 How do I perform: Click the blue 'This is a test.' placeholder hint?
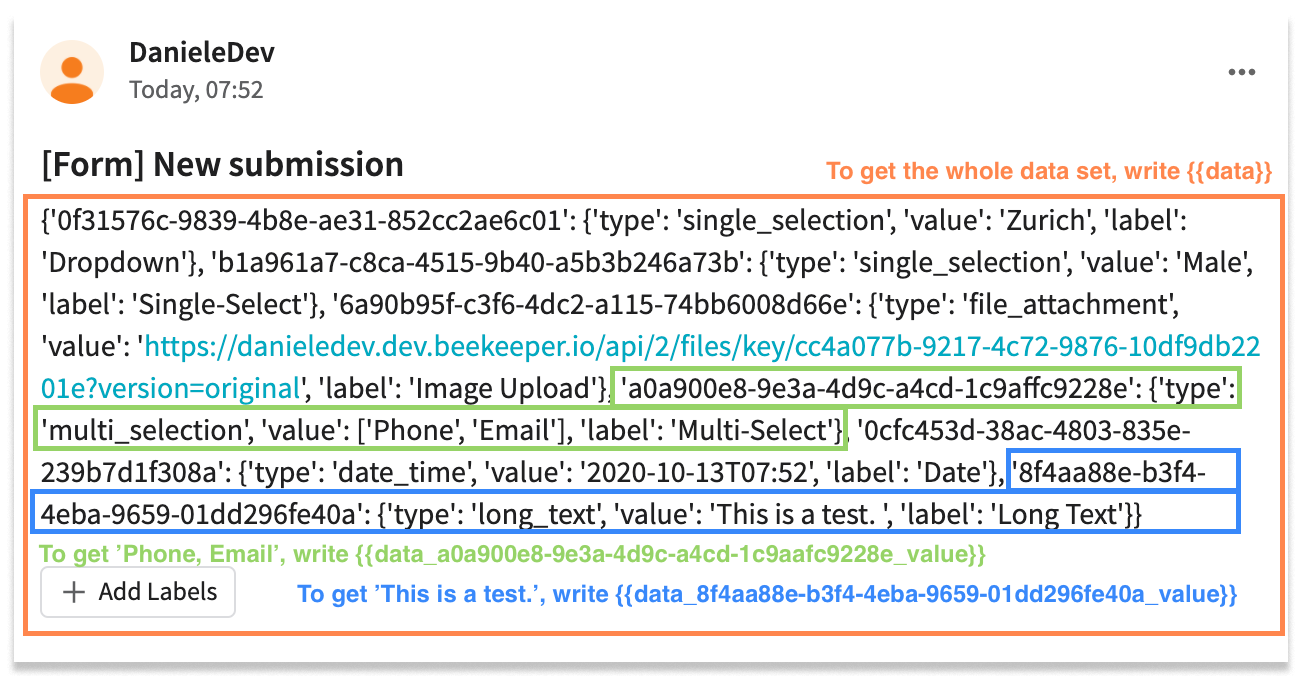(x=768, y=594)
